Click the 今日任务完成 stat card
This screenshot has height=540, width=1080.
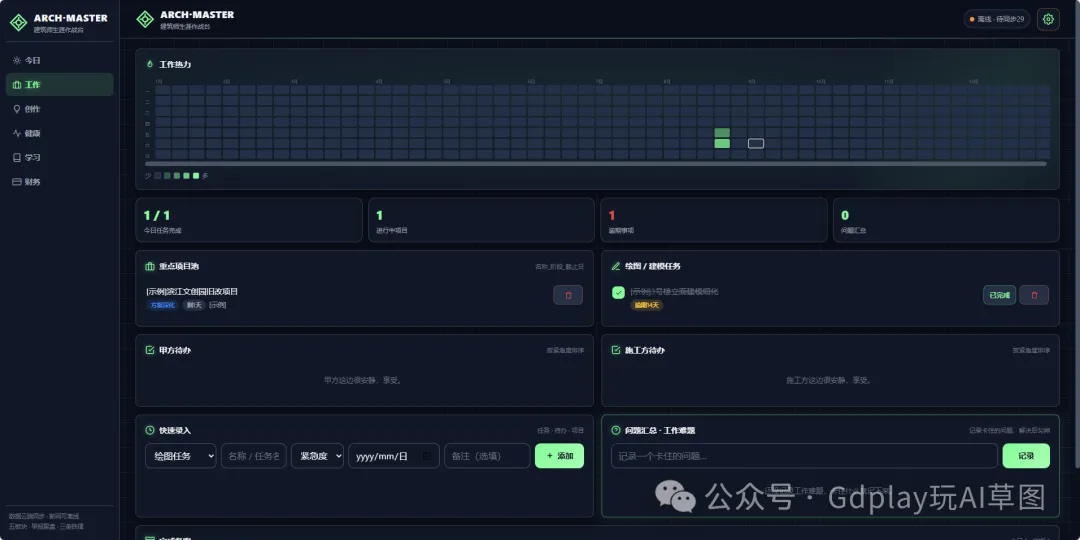(249, 220)
